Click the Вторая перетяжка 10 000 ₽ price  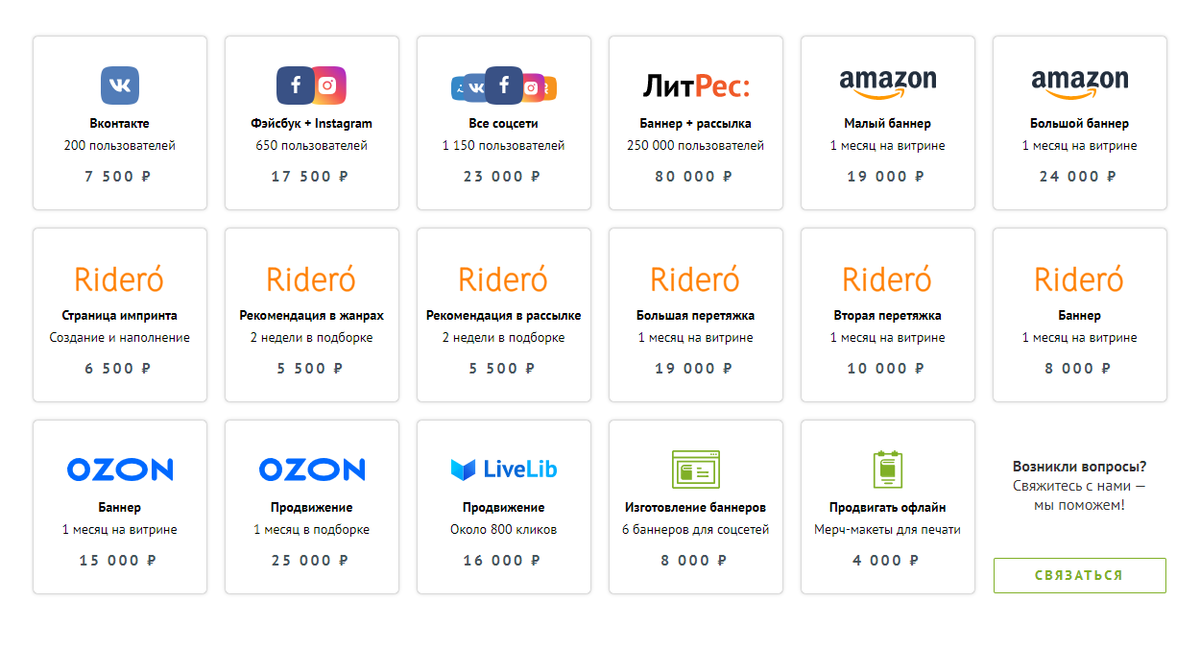pos(887,368)
